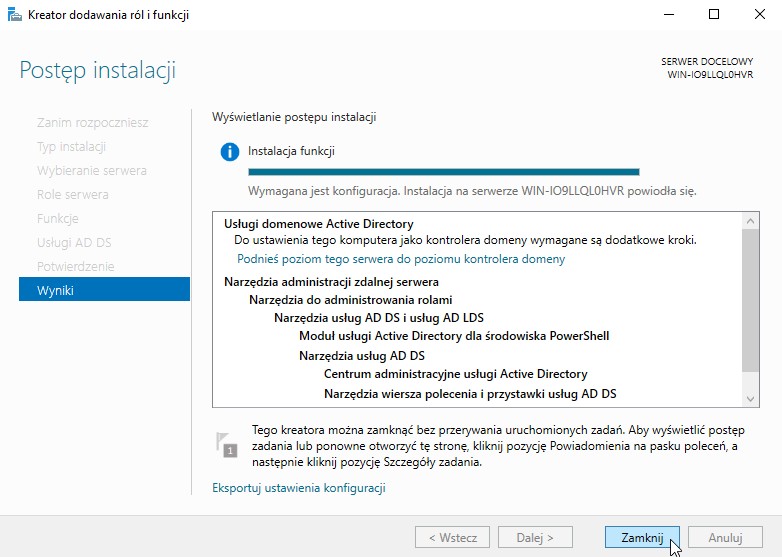Click the installation progress bar
Screen dimensions: 782x557
point(443,172)
